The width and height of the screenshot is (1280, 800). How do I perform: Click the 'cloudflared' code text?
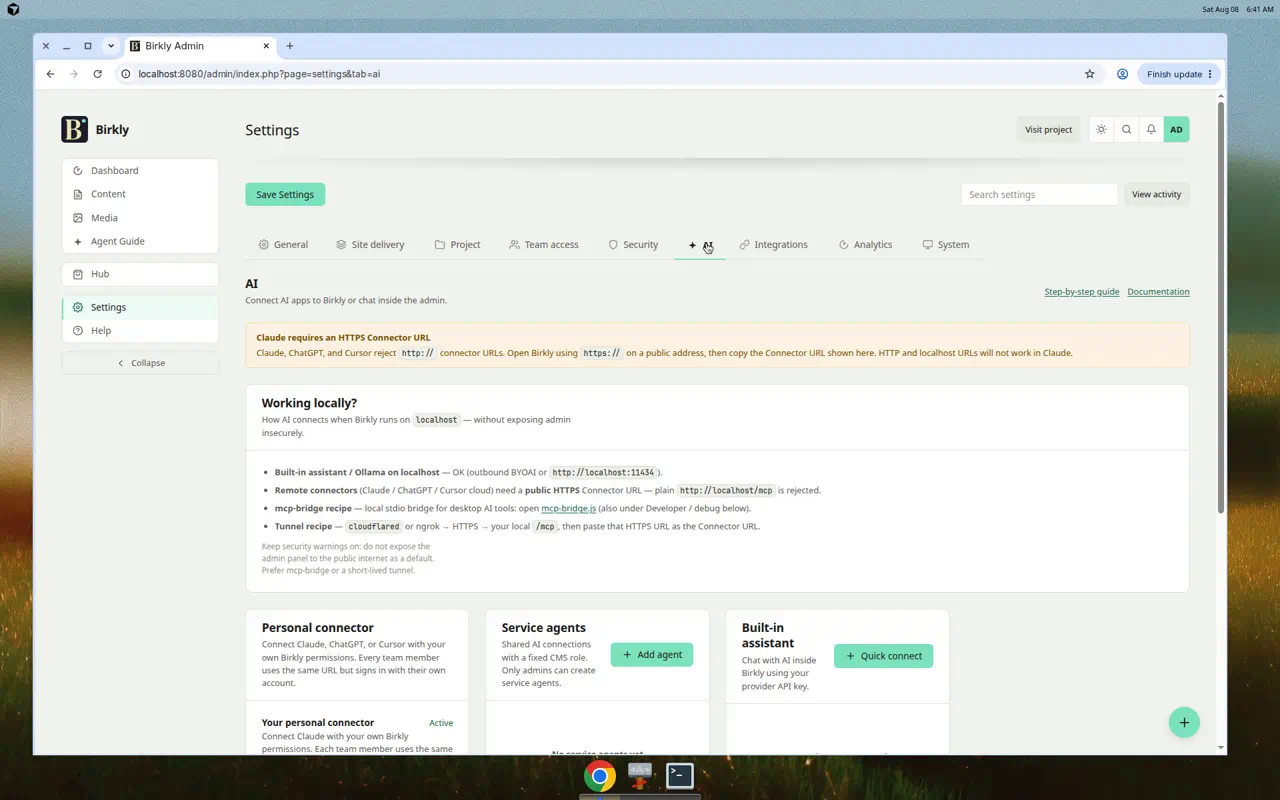(374, 527)
